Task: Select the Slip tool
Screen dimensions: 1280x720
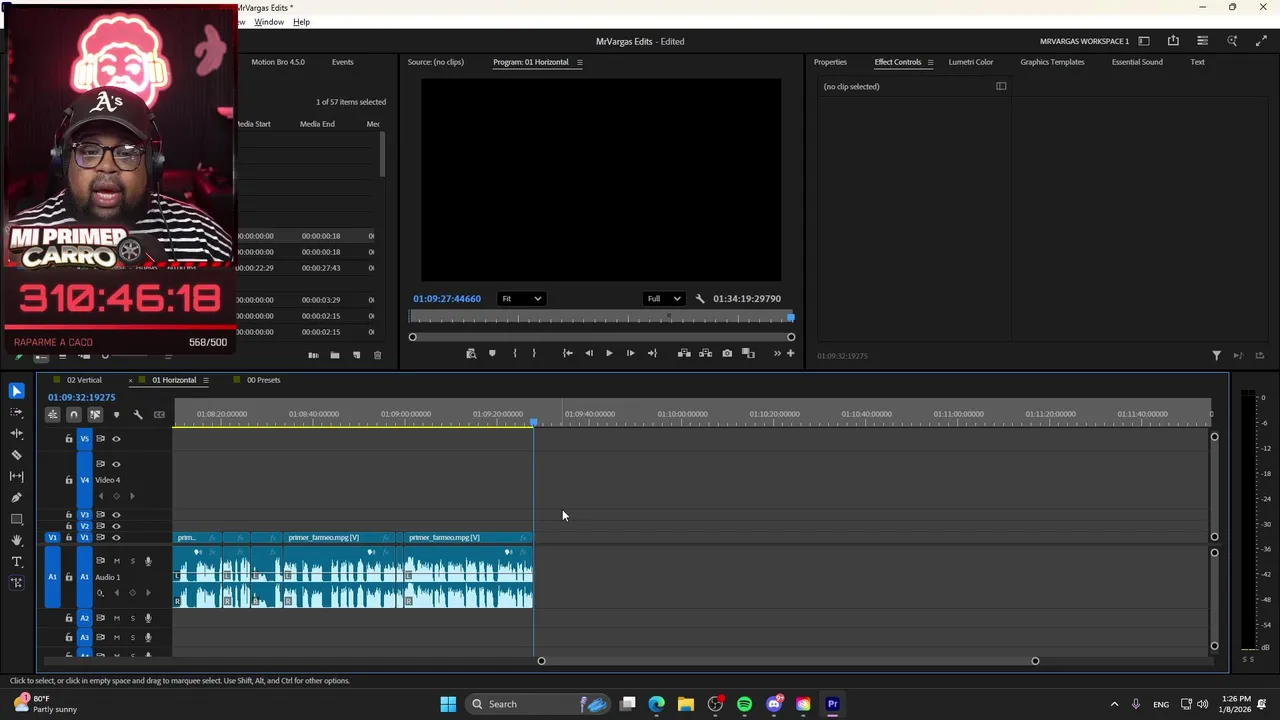Action: 16,476
